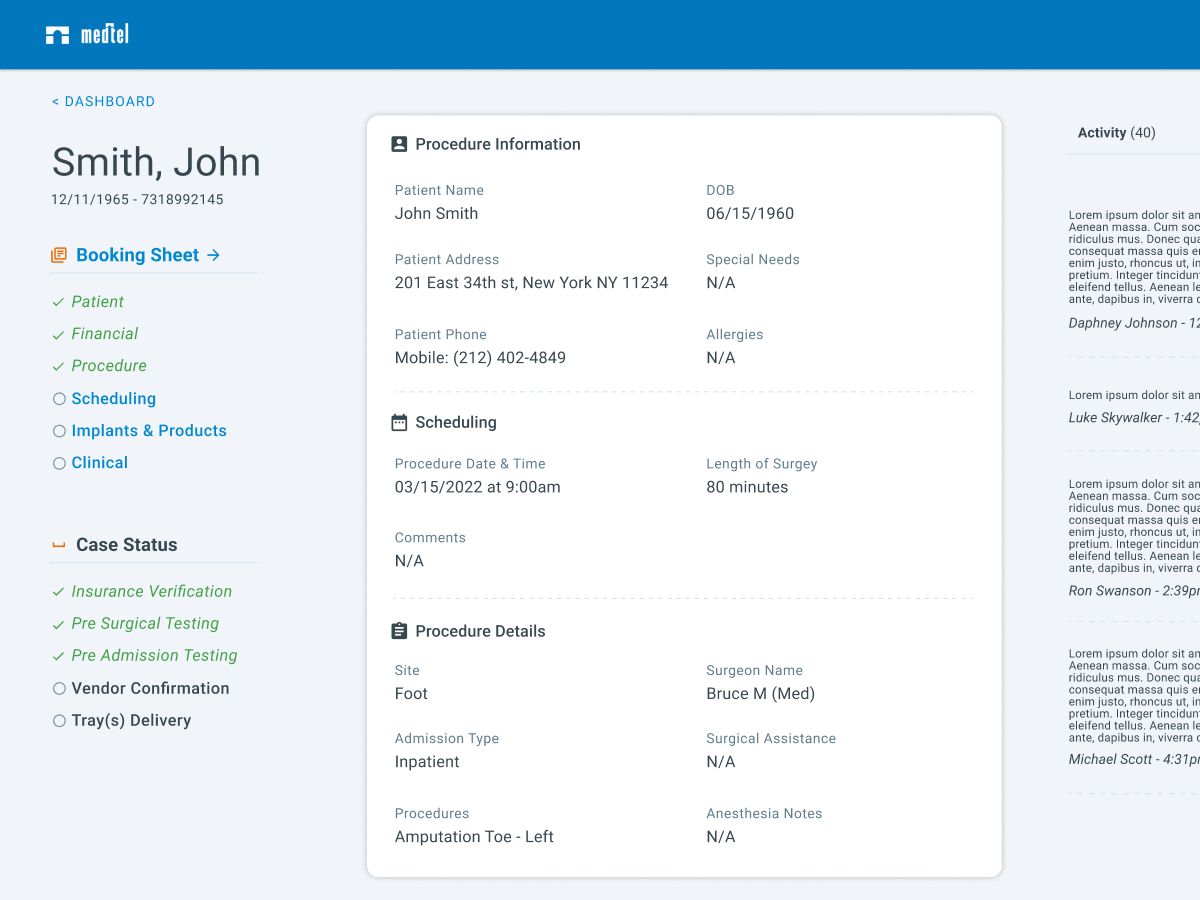Click the Pre Admission Testing status item
1200x900 pixels.
tap(155, 656)
